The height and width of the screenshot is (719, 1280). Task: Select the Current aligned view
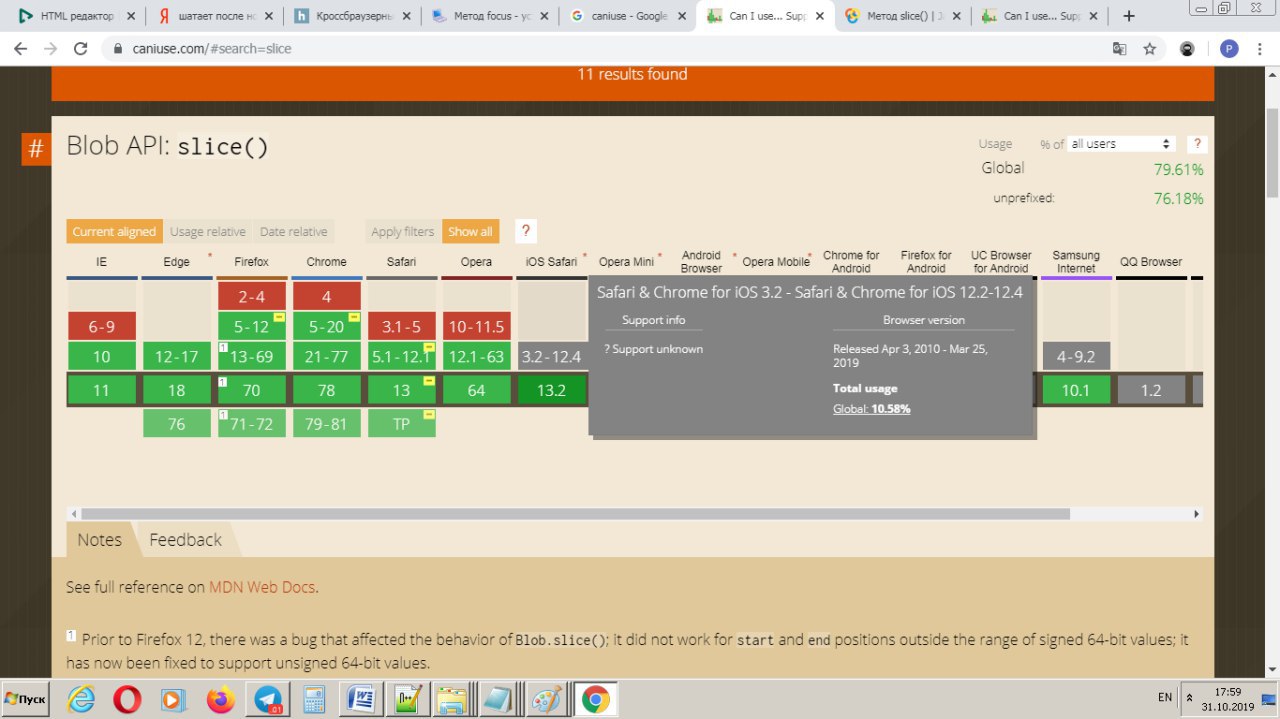[x=114, y=231]
